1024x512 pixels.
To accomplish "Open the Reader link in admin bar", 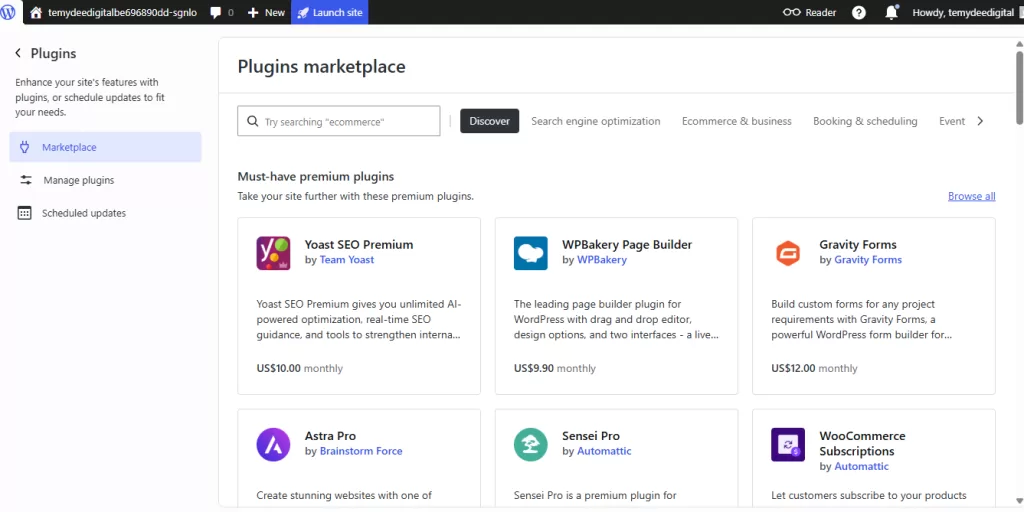I will click(810, 12).
